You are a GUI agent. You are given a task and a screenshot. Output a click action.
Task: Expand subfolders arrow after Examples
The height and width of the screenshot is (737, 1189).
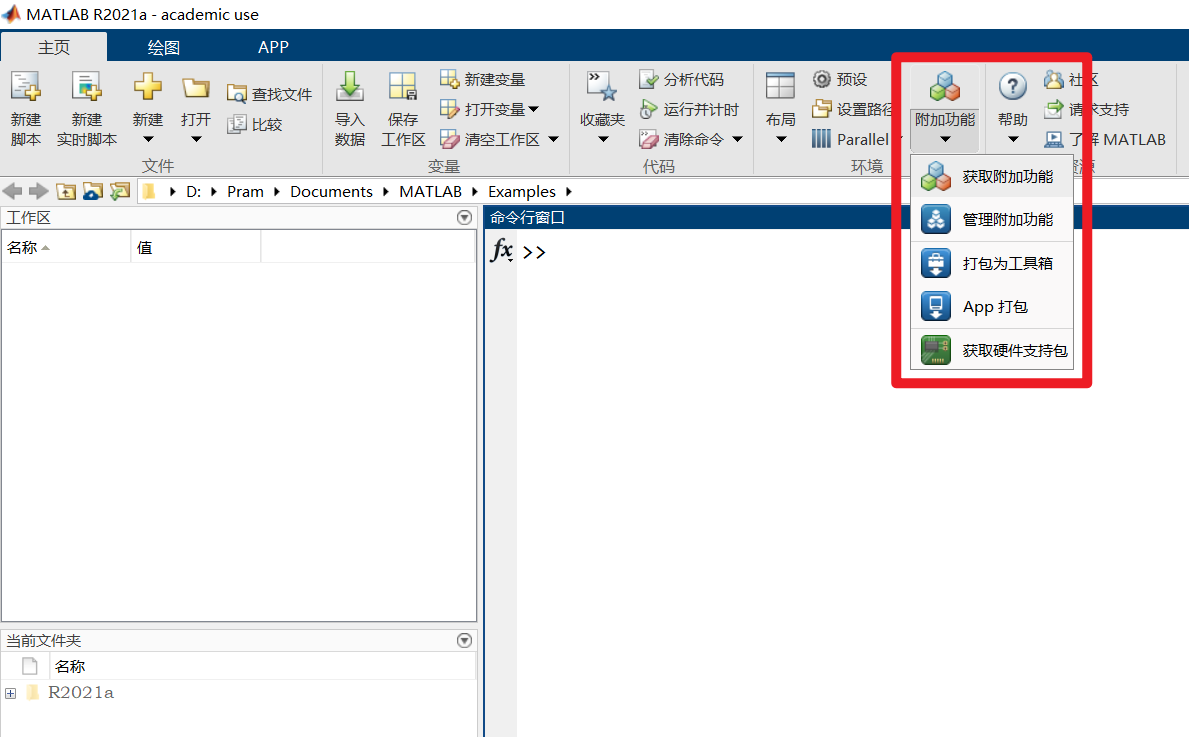[x=569, y=192]
